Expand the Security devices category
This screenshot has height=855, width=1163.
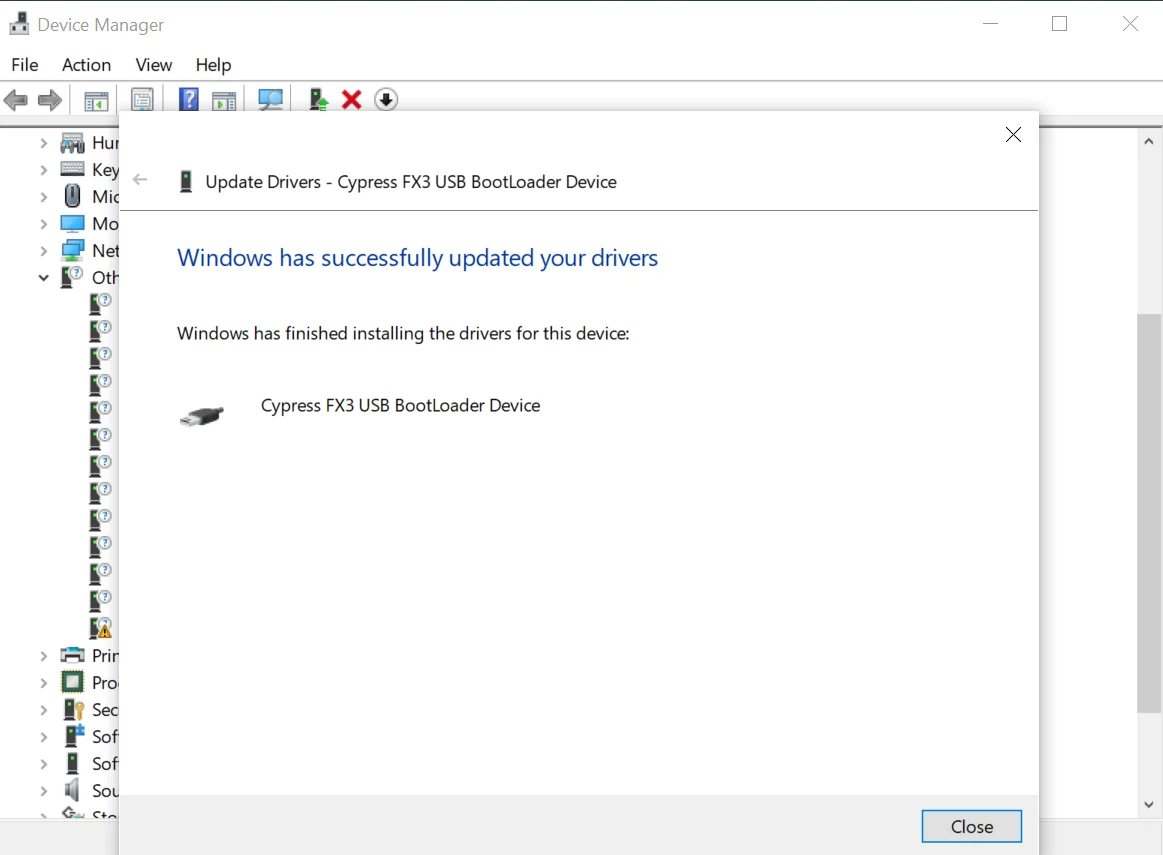tap(43, 710)
